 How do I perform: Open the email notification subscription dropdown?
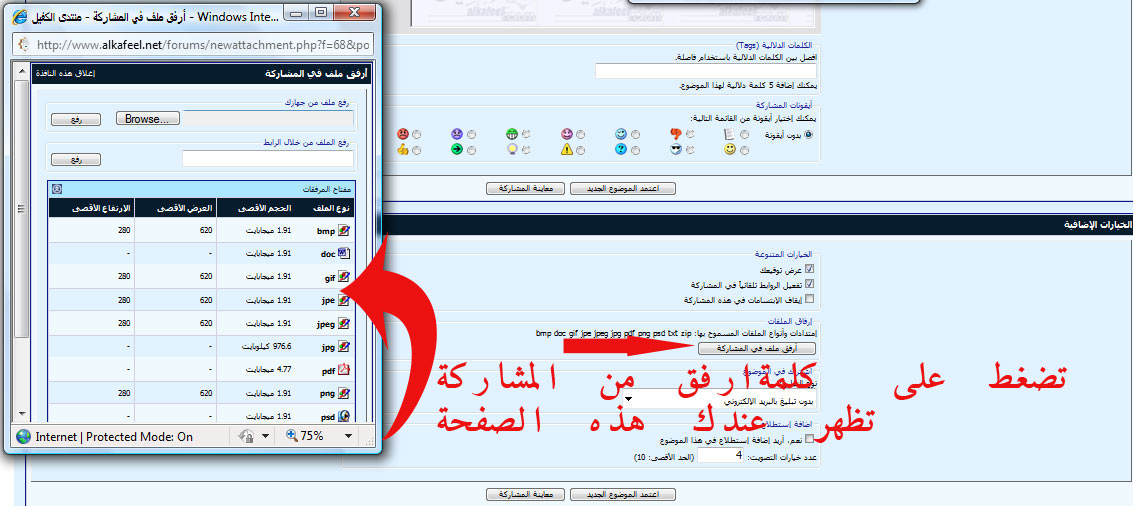[641, 398]
